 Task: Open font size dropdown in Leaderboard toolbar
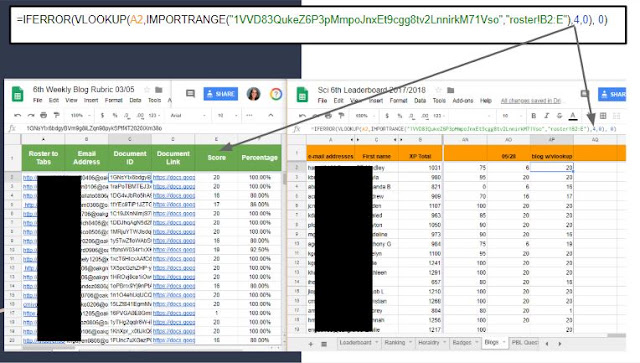tap(512, 116)
